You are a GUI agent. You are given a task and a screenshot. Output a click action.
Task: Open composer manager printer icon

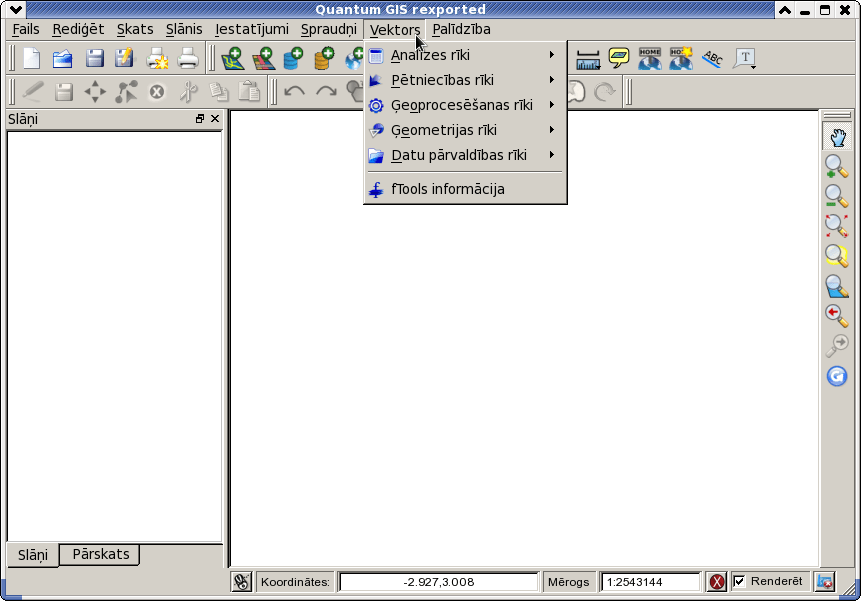[x=188, y=58]
